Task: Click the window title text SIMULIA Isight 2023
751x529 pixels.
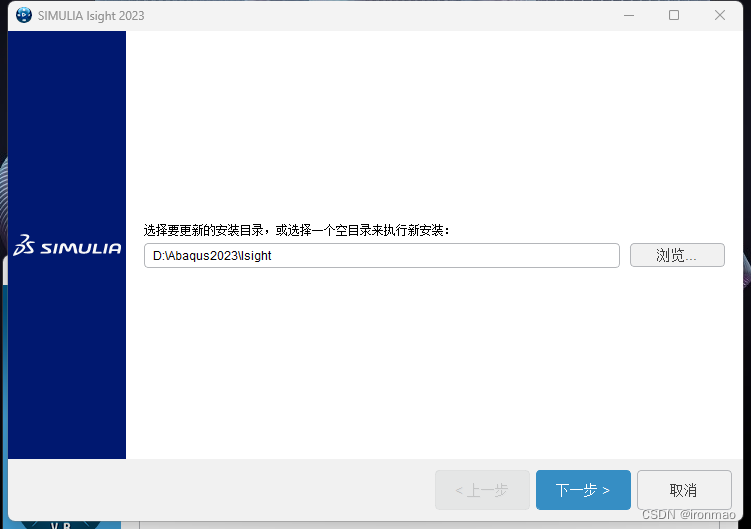Action: pyautogui.click(x=91, y=16)
